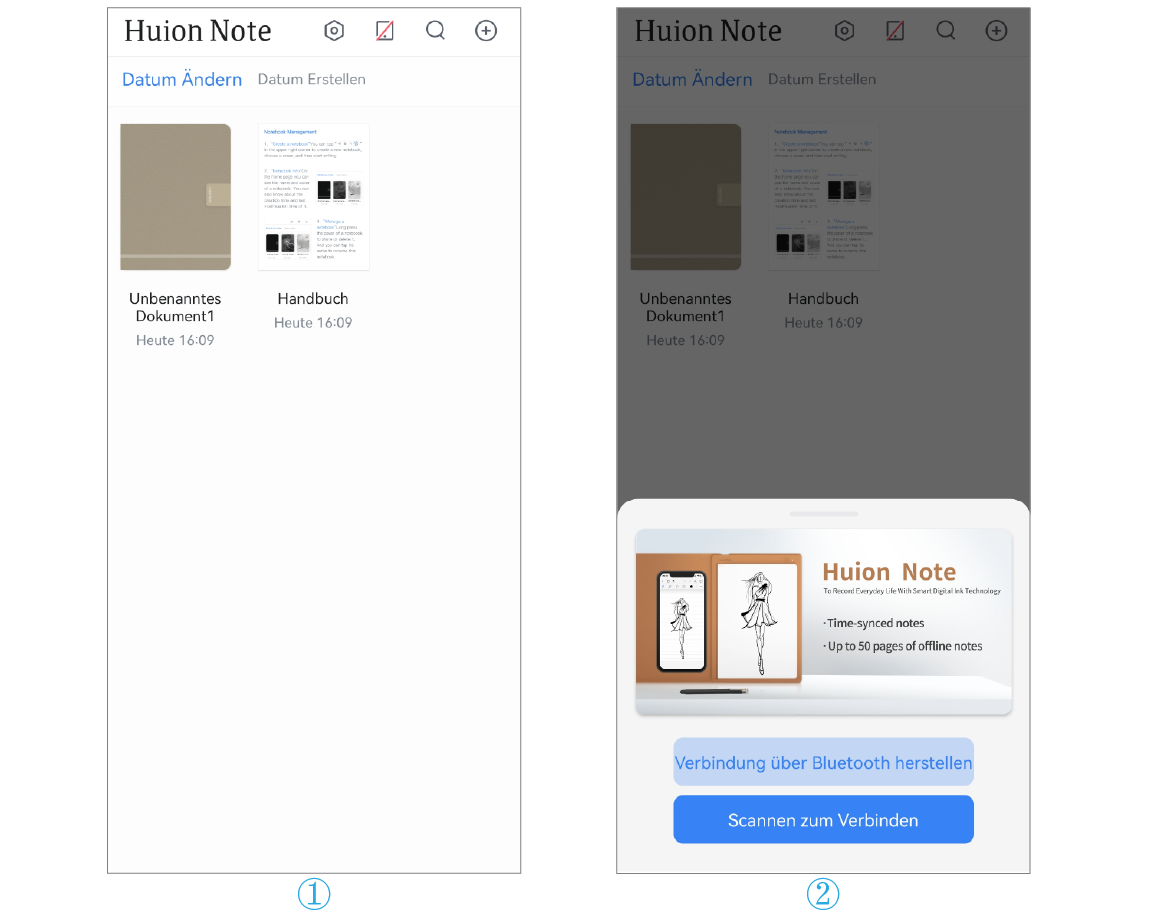
Task: Tap the dimmed Datum Ändern tab in screen 2
Action: (692, 79)
